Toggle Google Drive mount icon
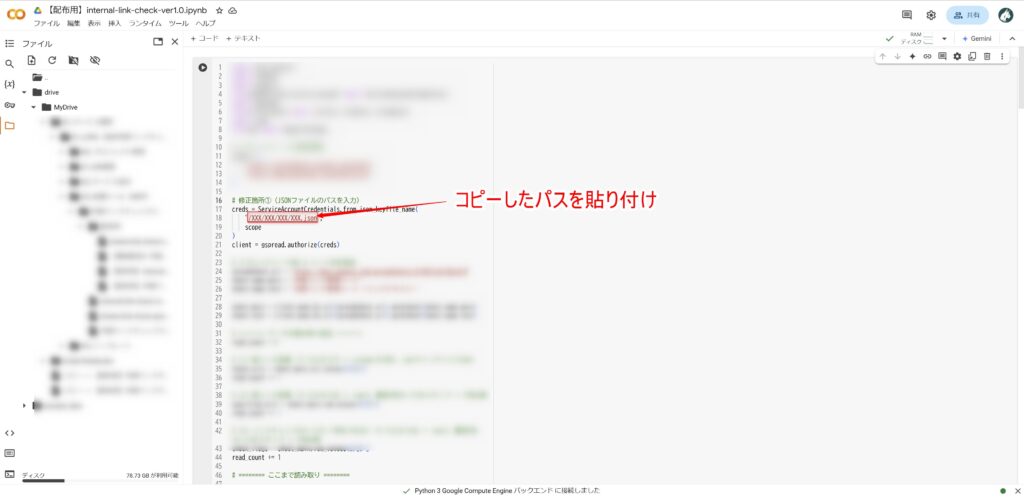Screen dimensions: 1024x497 click(73, 61)
